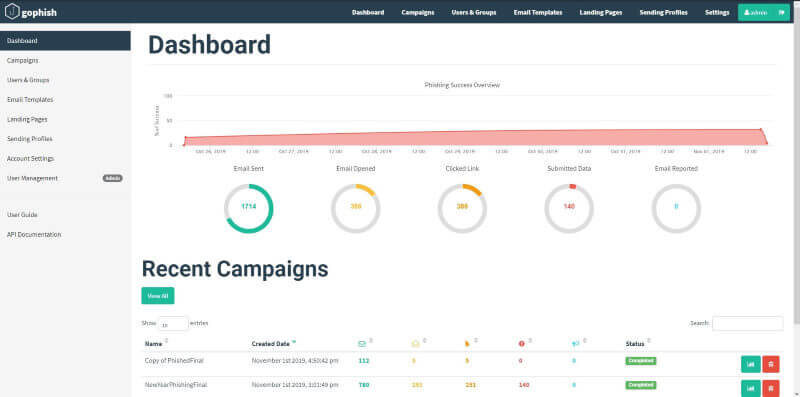Open User Management in the sidebar
This screenshot has width=800, height=397.
65,178
